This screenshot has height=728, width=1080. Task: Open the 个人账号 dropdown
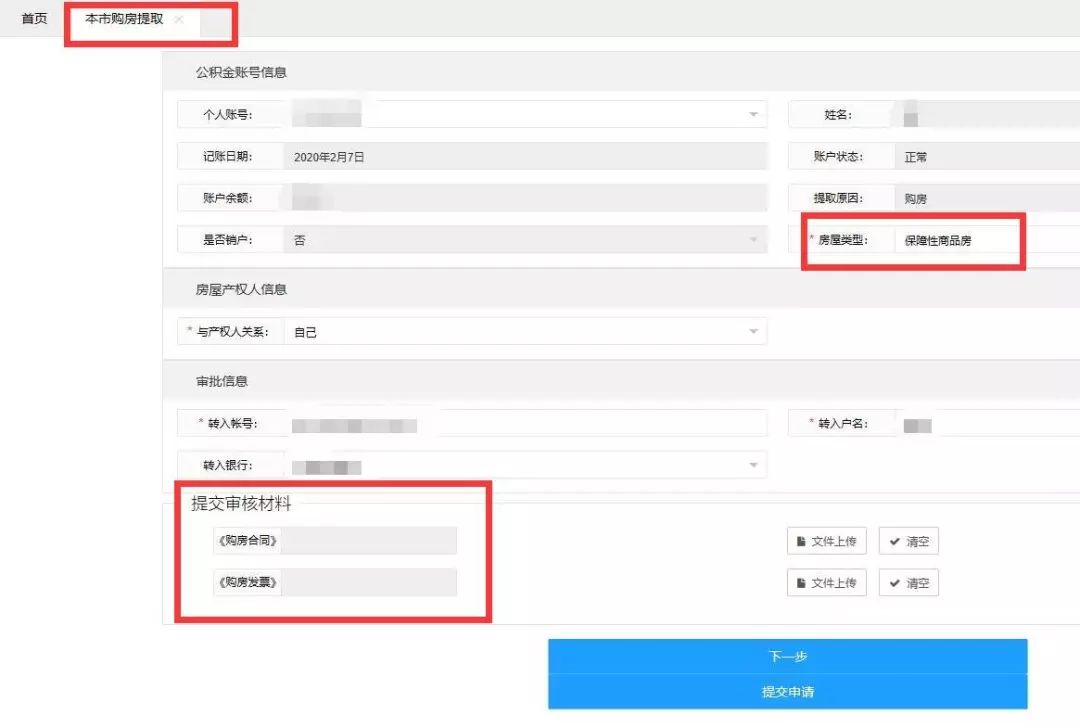click(x=753, y=114)
